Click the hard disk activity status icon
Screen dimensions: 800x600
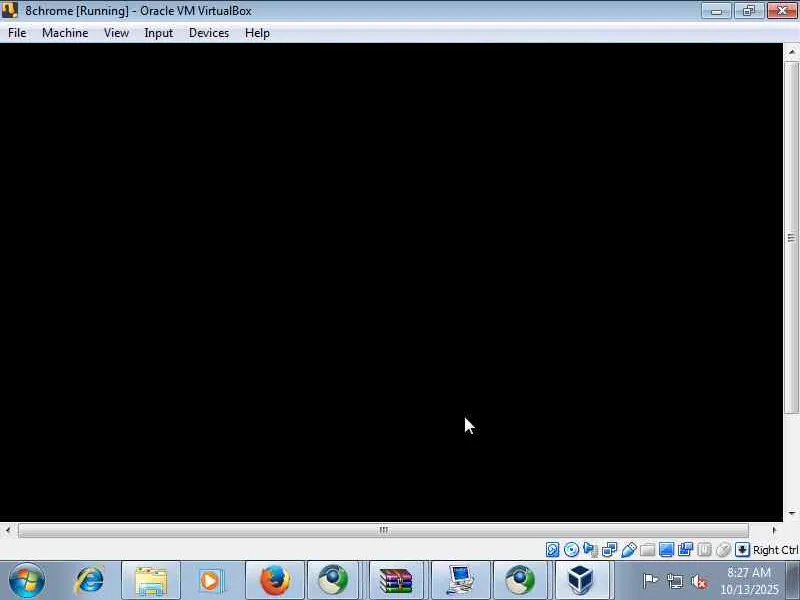click(x=552, y=549)
